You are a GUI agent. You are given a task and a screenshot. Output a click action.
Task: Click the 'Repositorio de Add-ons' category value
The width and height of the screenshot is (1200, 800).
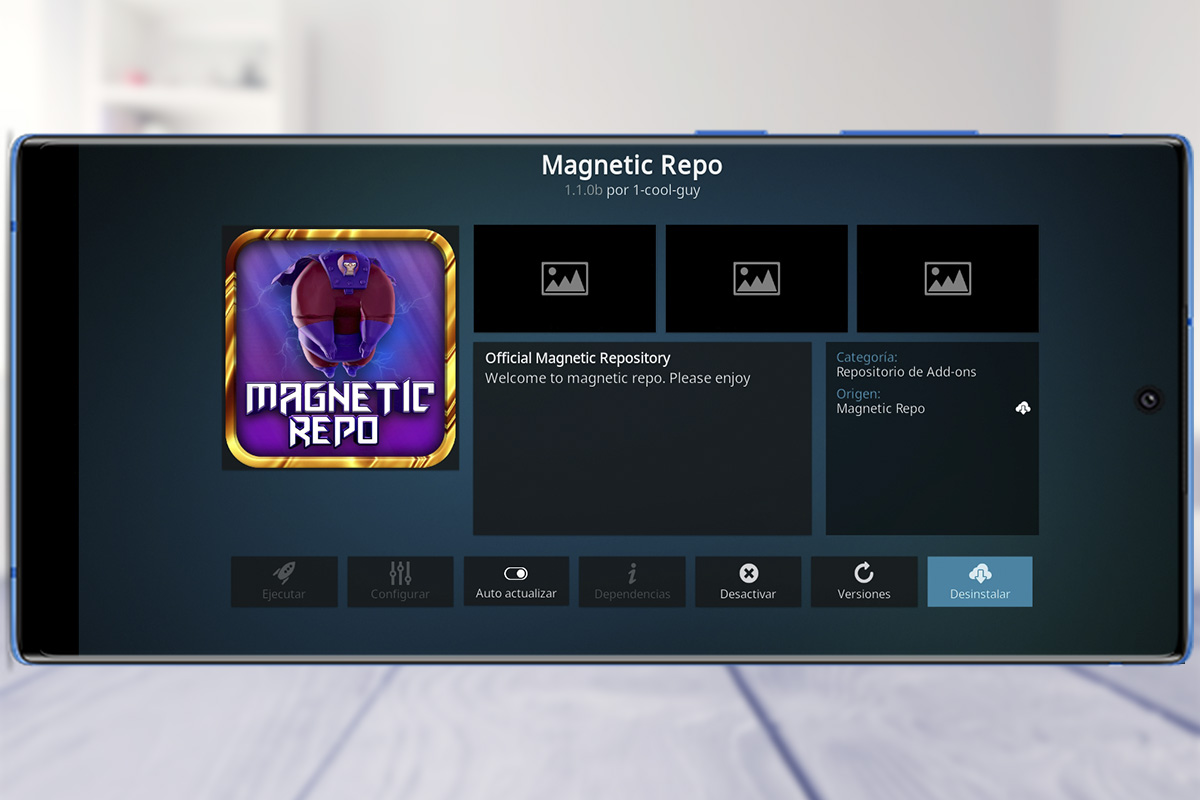(906, 372)
